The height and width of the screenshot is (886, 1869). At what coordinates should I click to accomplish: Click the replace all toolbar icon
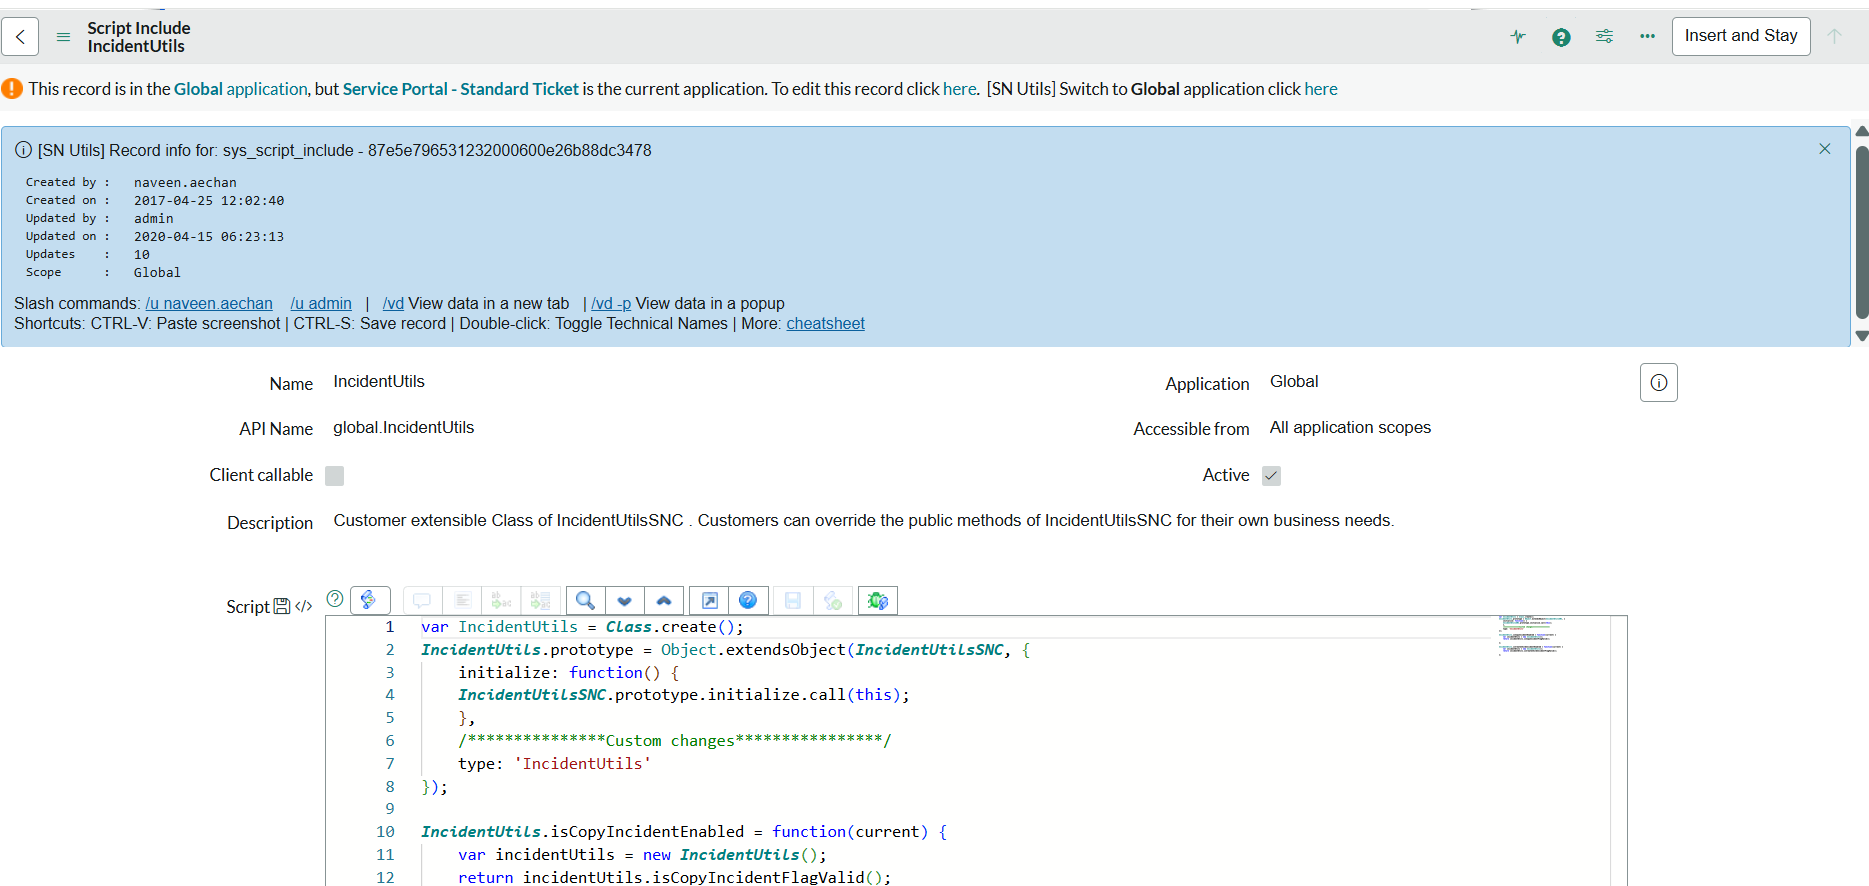(540, 600)
